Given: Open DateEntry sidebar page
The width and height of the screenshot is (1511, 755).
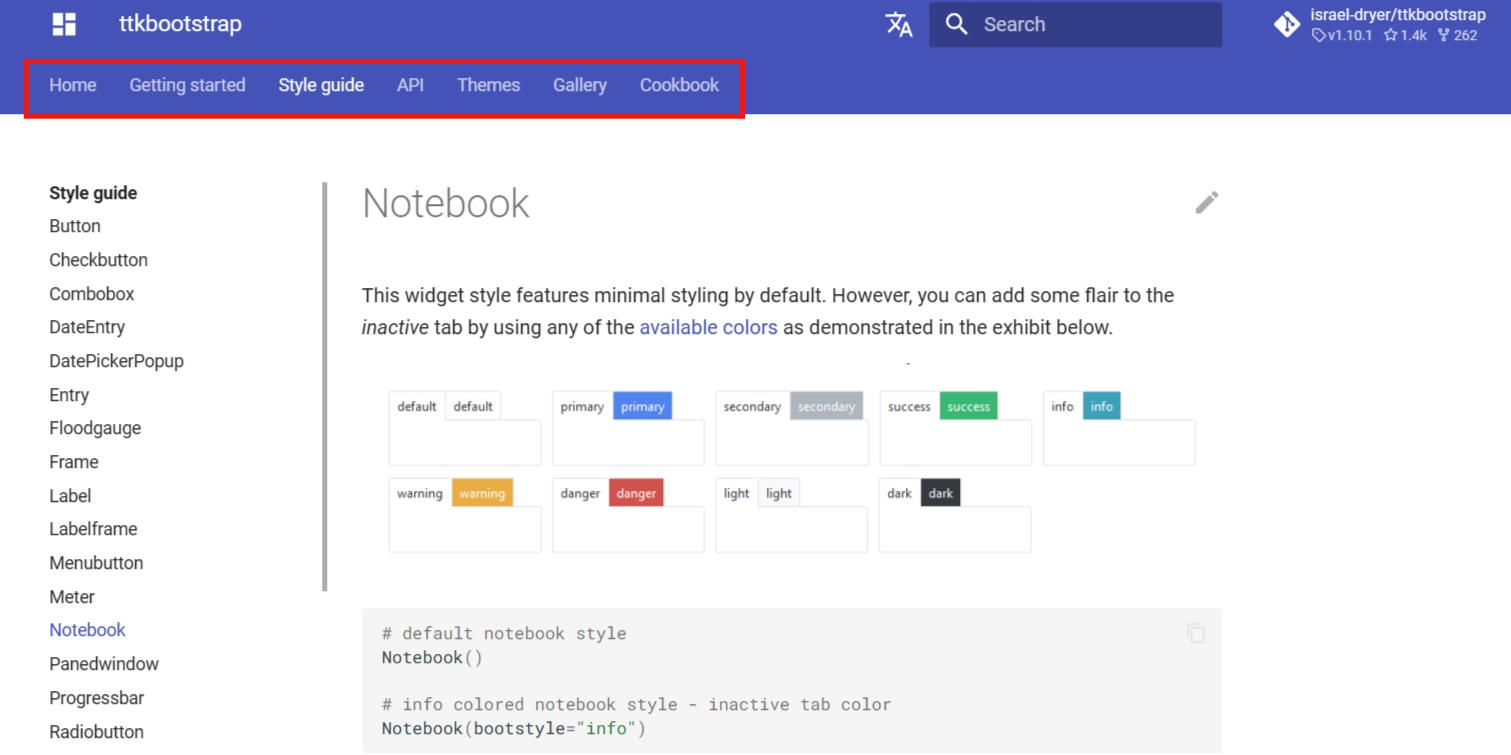Looking at the screenshot, I should pos(87,327).
